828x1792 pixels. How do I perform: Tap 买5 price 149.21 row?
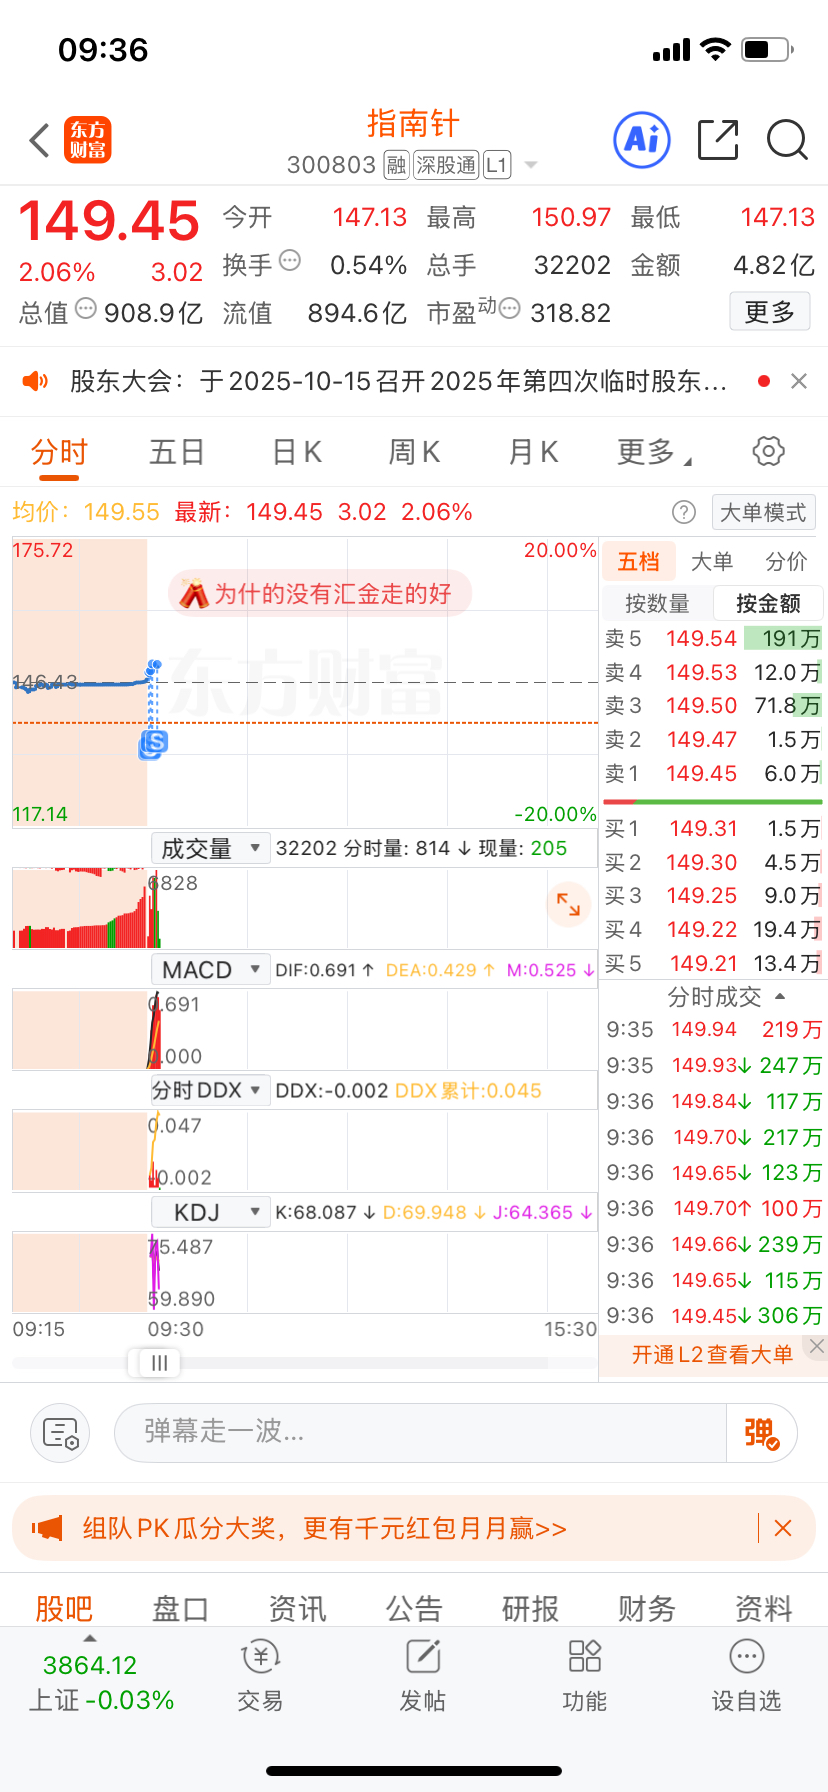(712, 963)
